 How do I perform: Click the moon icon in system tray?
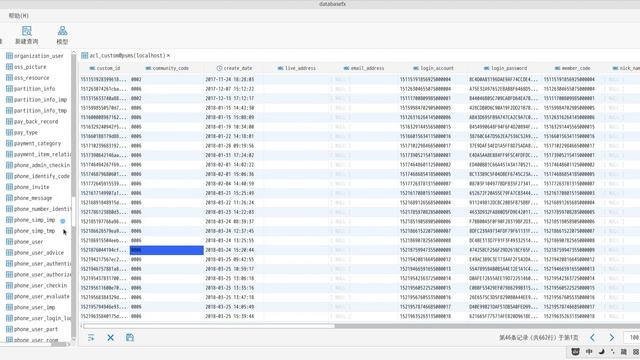601,352
